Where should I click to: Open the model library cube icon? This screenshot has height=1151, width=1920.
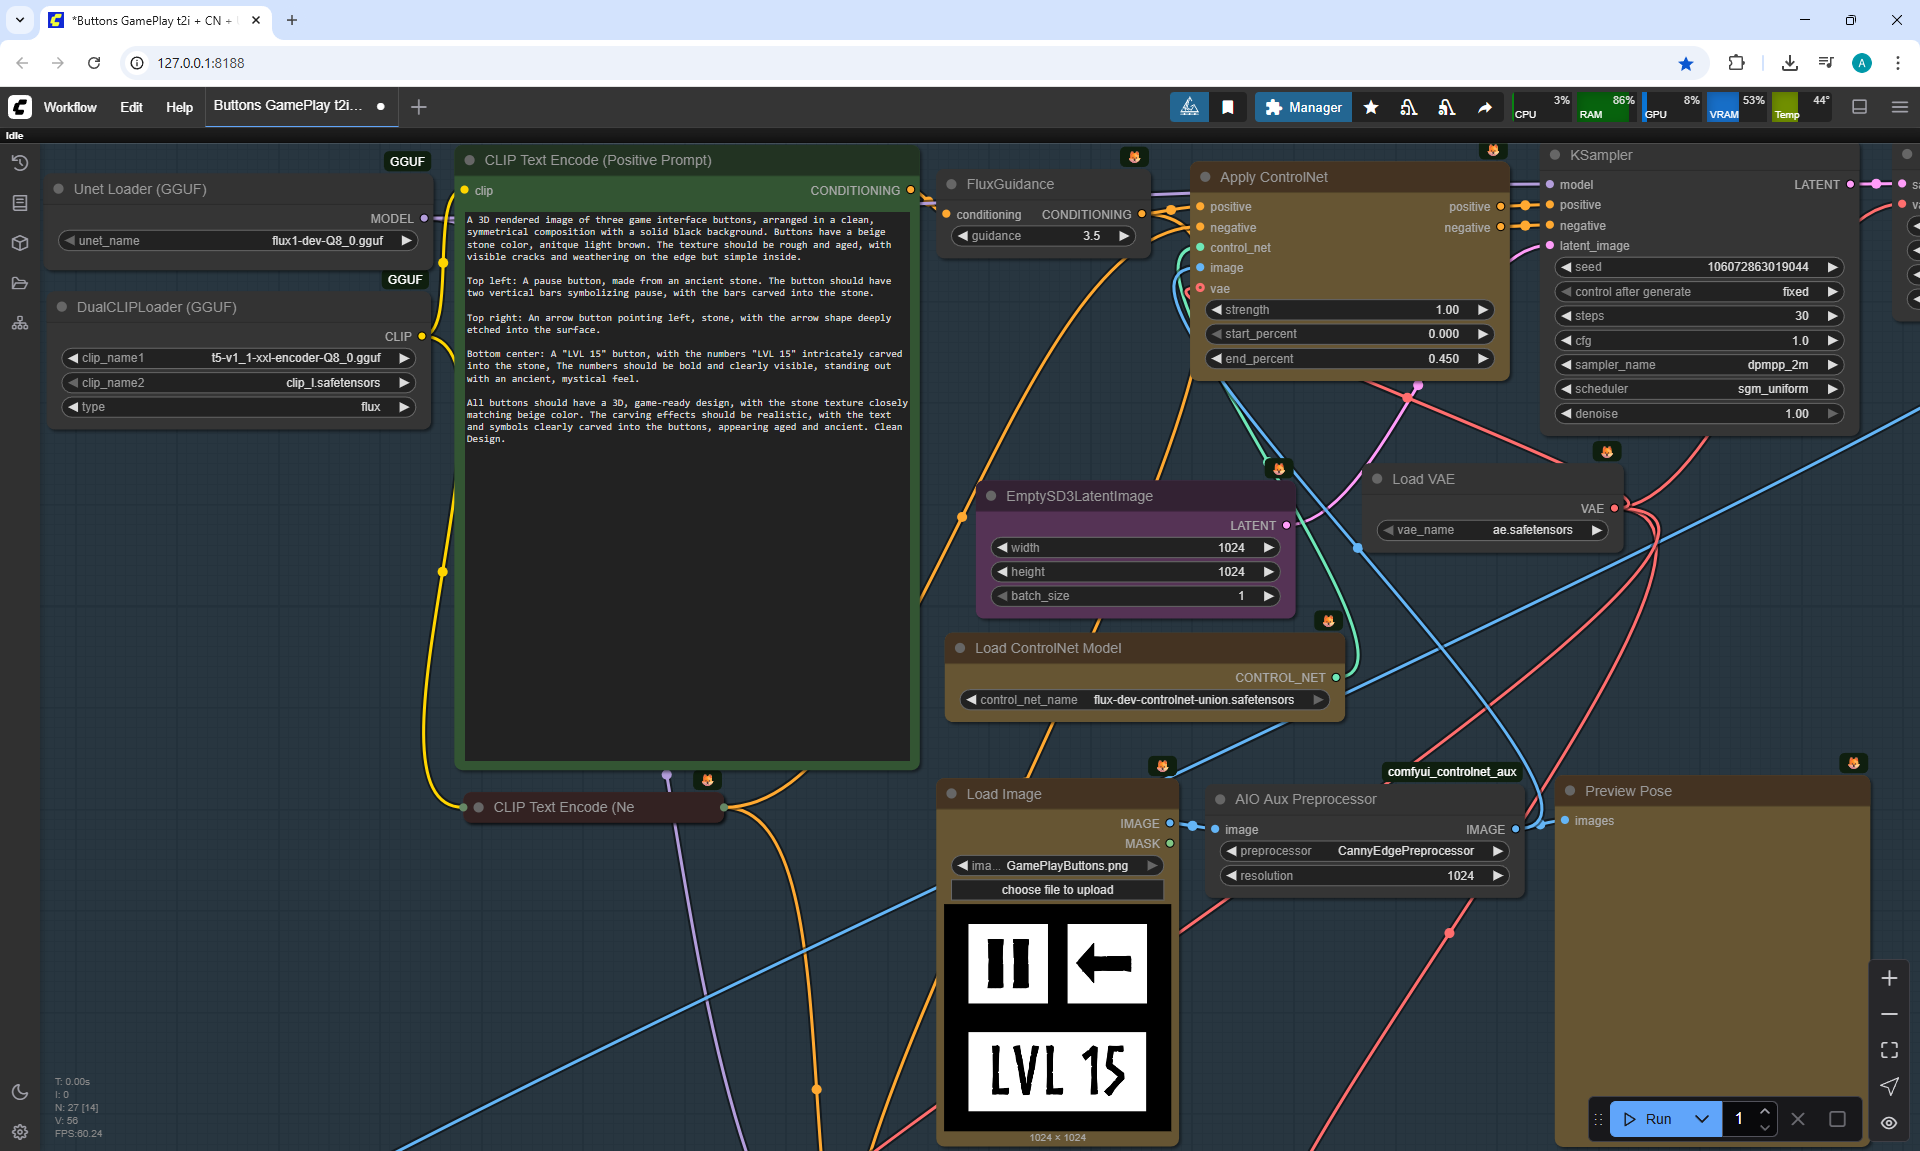(x=20, y=243)
